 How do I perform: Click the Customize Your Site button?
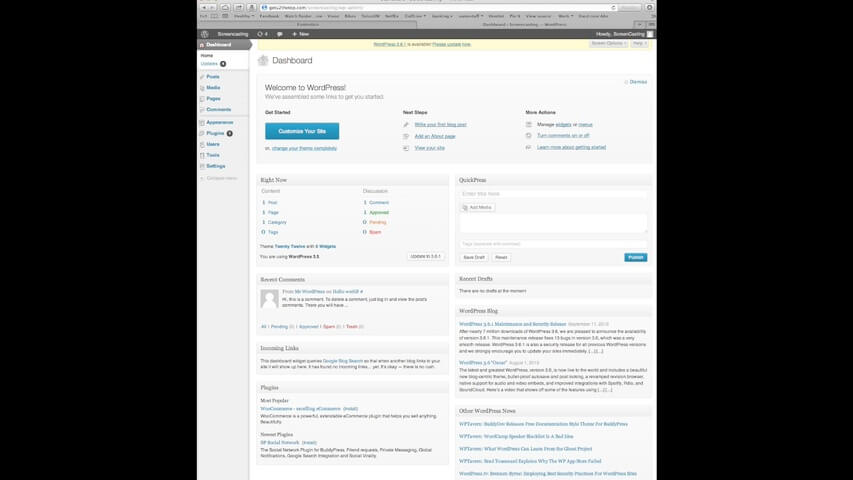click(x=302, y=131)
